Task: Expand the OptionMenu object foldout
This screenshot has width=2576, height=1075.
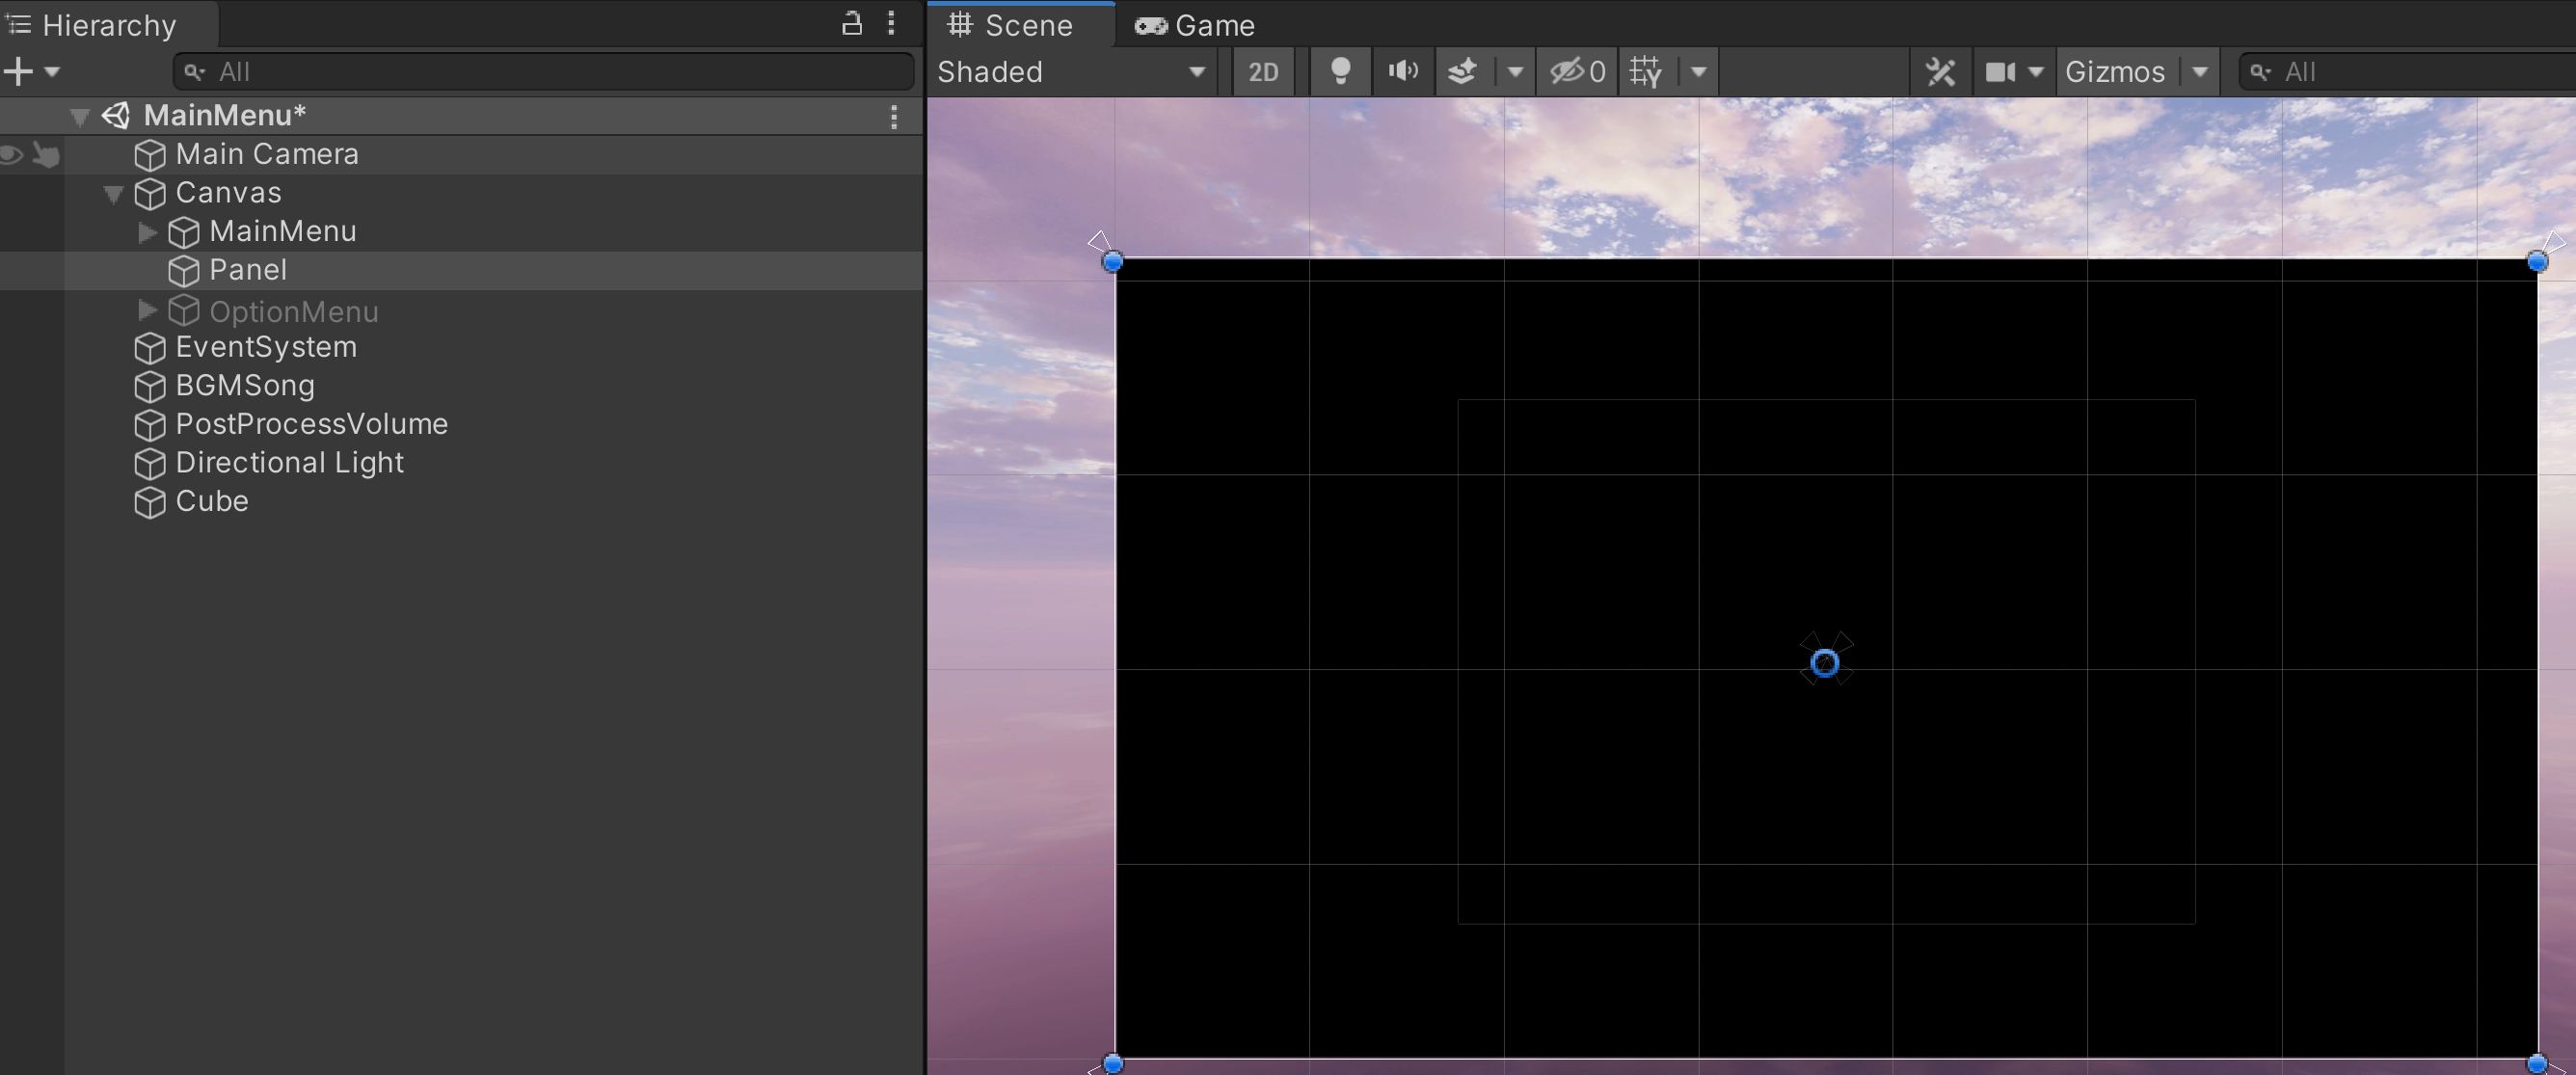Action: pyautogui.click(x=147, y=310)
